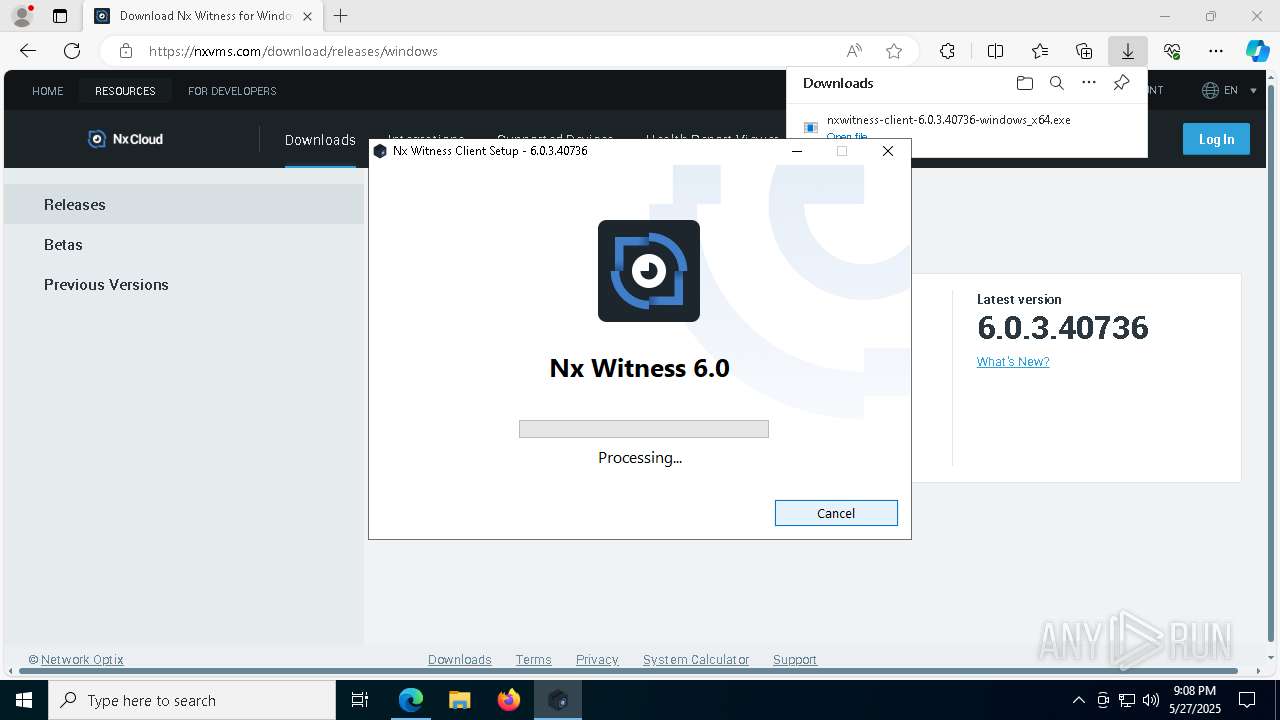Show hidden tray icons chevron
Image resolution: width=1280 pixels, height=720 pixels.
pos(1078,700)
